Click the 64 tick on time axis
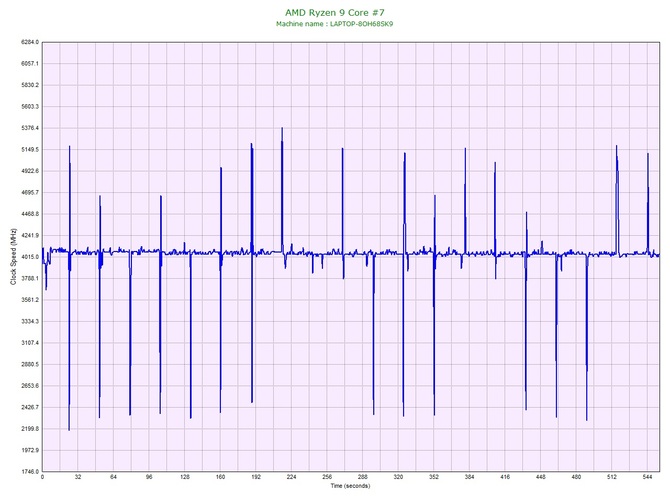Viewport: 670px width, 503px height. 113,477
